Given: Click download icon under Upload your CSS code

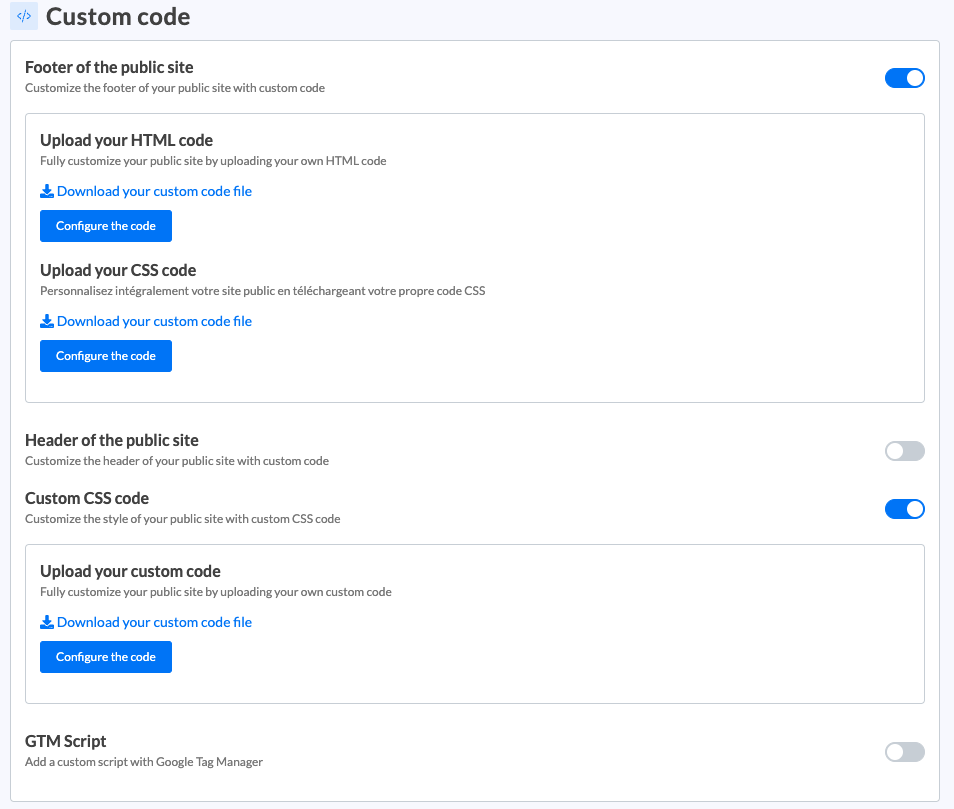Looking at the screenshot, I should click(x=47, y=321).
